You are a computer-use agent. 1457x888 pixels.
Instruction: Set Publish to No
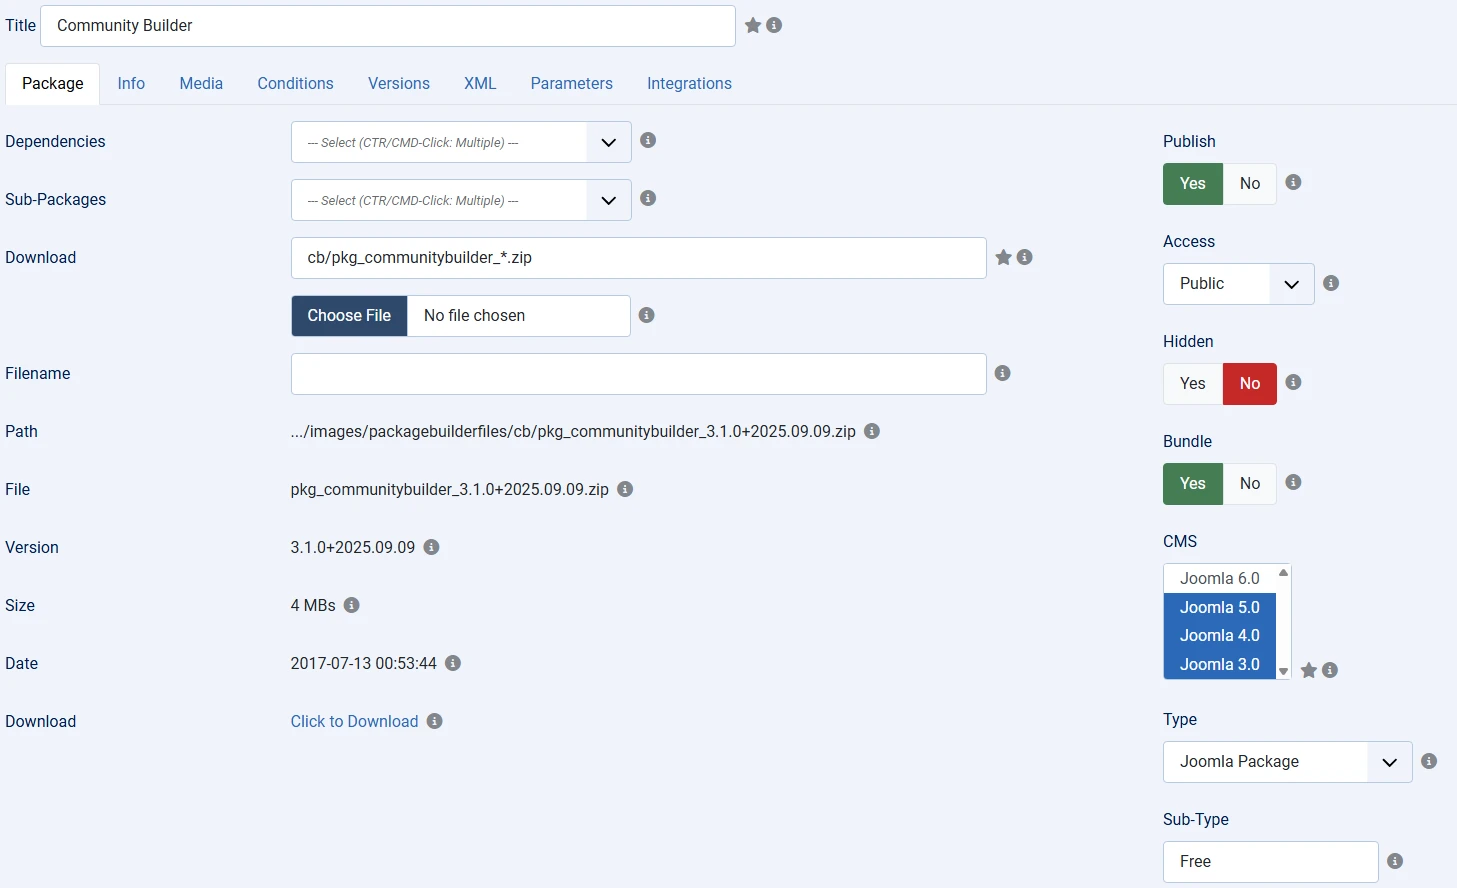tap(1249, 184)
